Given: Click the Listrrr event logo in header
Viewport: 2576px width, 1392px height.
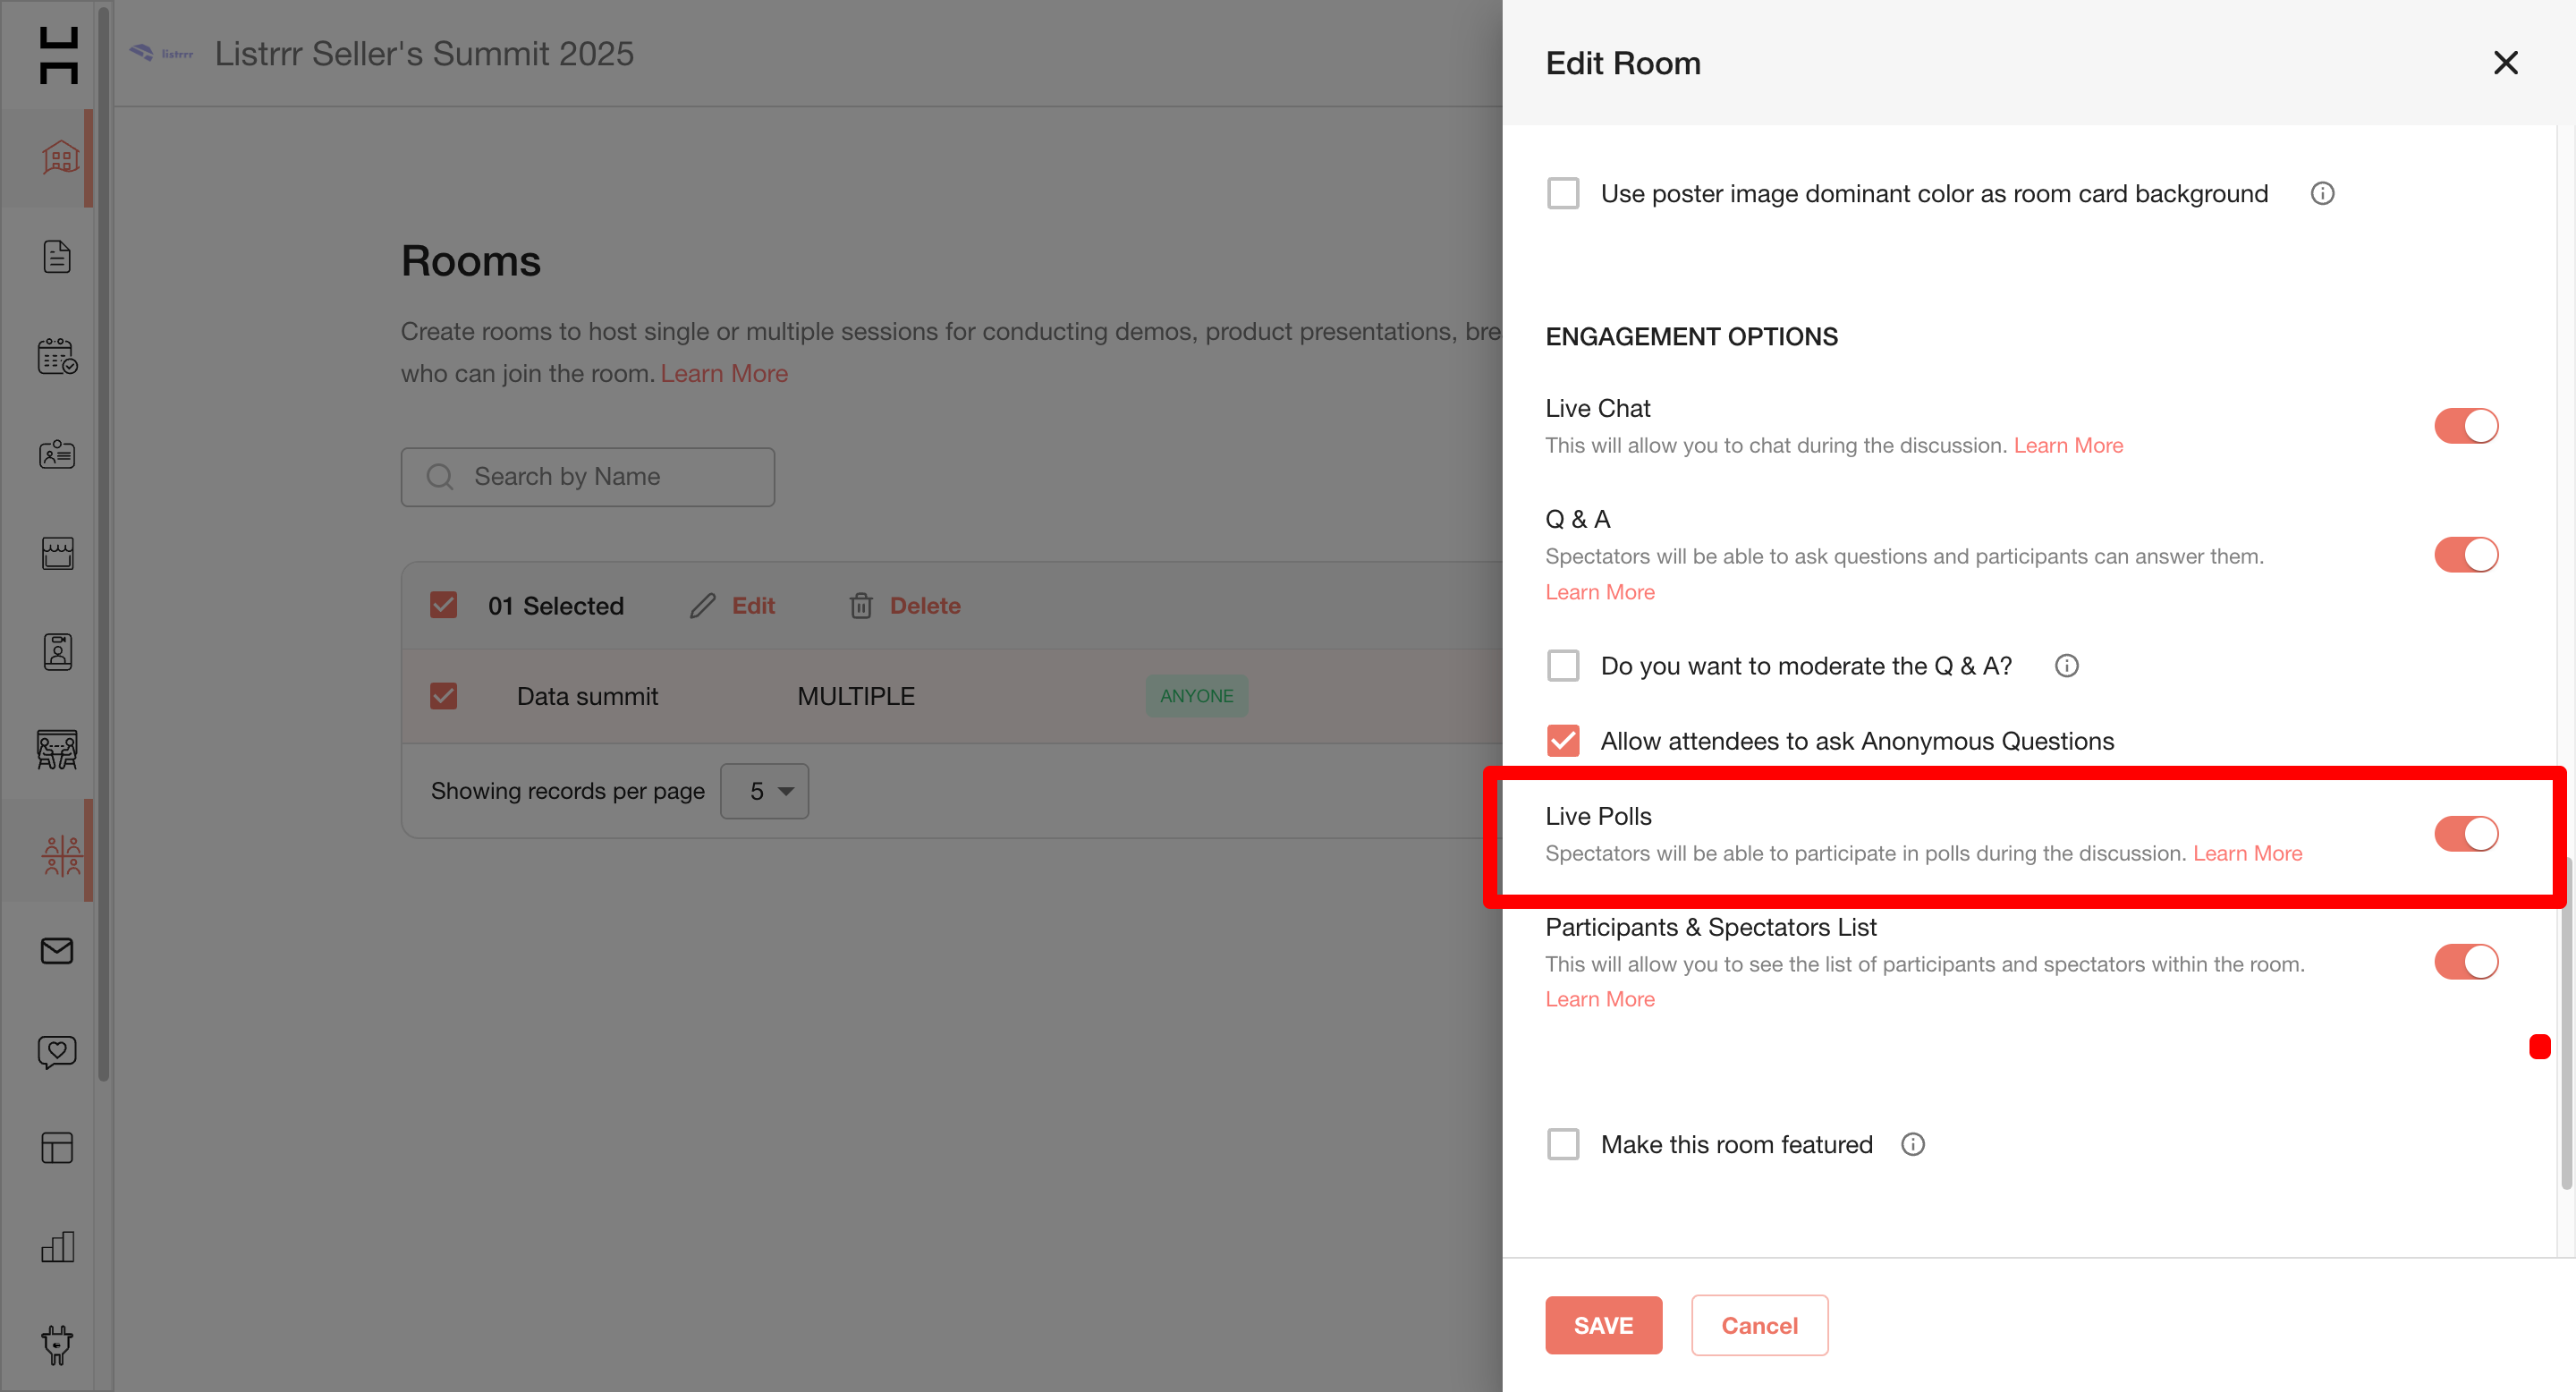Looking at the screenshot, I should (x=161, y=53).
